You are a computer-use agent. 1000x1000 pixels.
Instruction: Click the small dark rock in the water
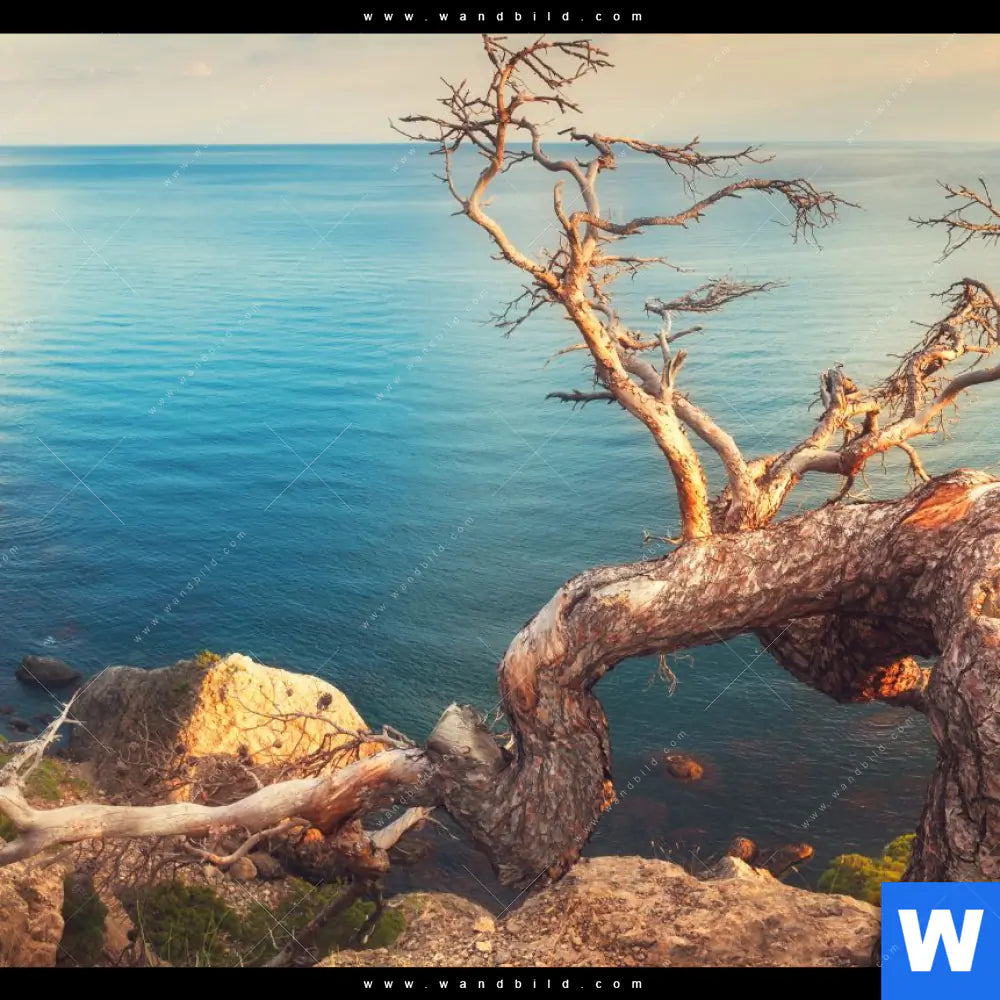pos(47,671)
